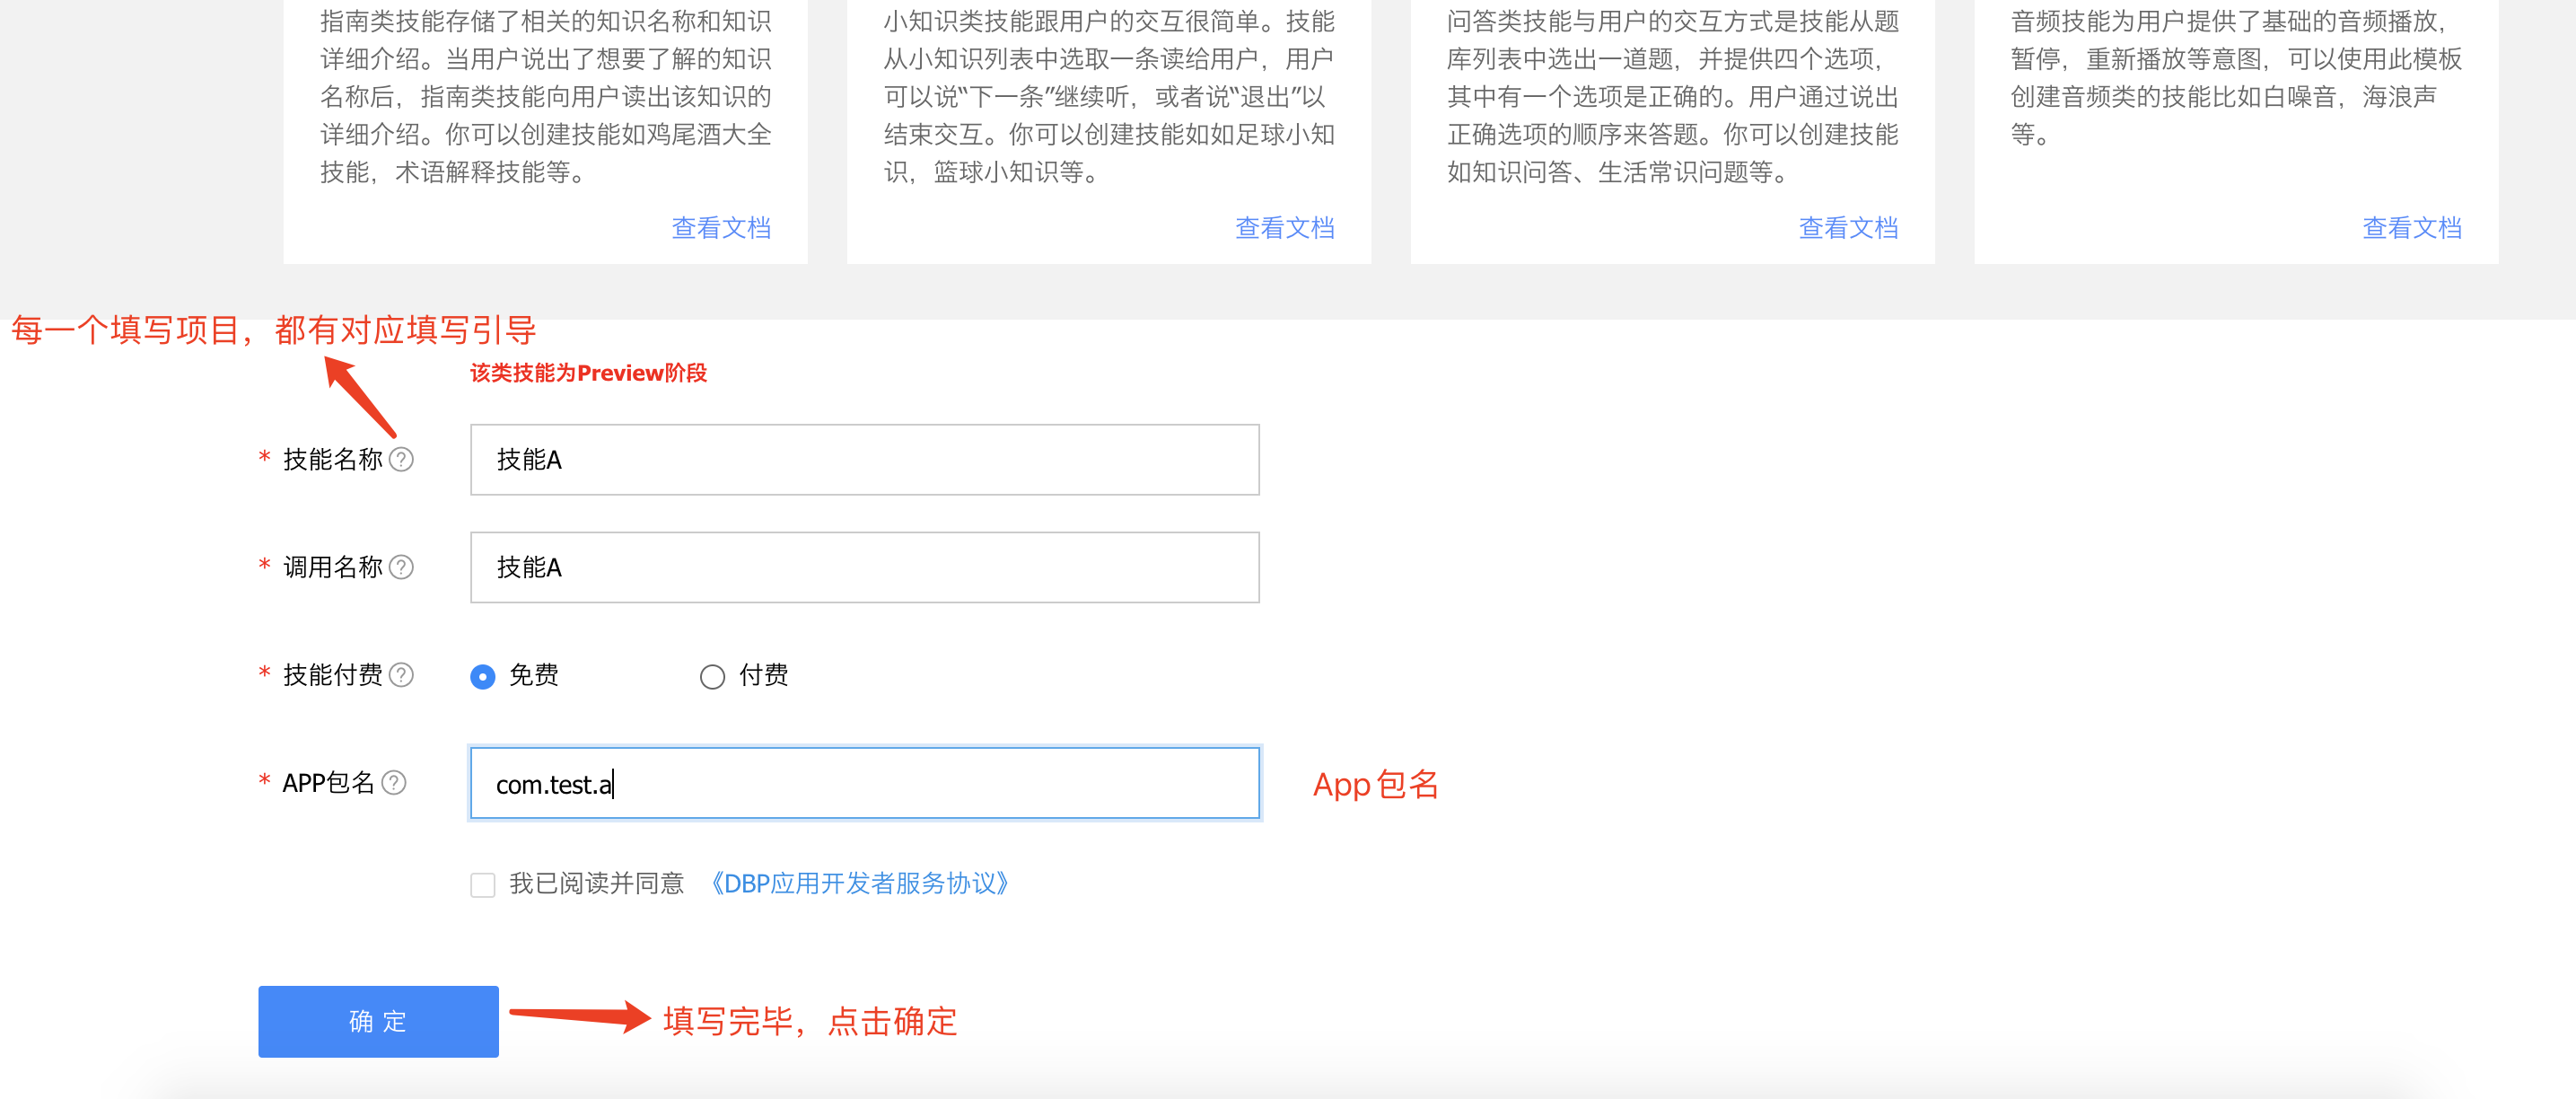Select the 付费 radio option
The image size is (2576, 1099).
pos(712,677)
